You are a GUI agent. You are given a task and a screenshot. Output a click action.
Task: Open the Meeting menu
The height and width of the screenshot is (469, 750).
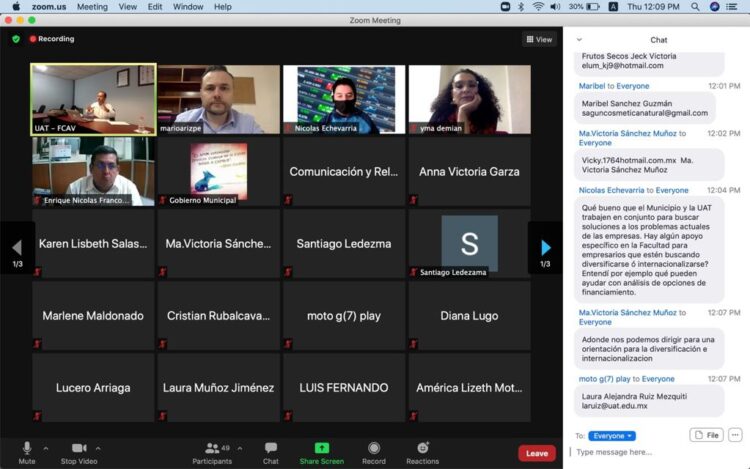point(92,7)
